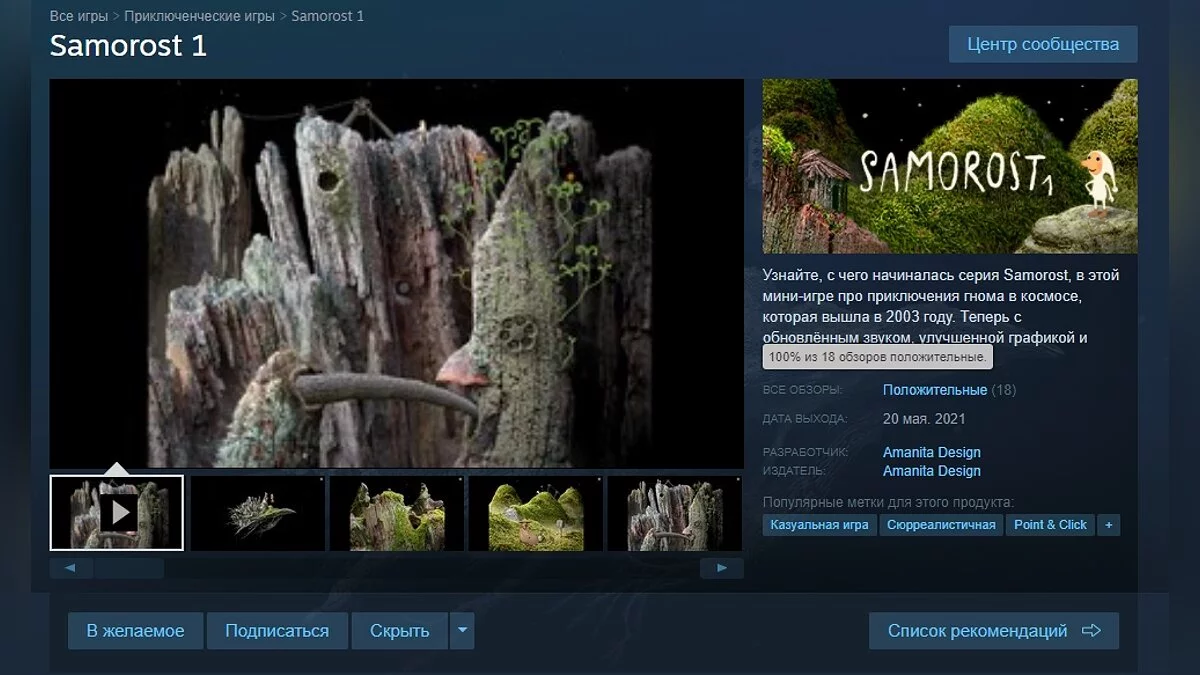
Task: Click the Центр сообщества button
Action: [x=1042, y=45]
